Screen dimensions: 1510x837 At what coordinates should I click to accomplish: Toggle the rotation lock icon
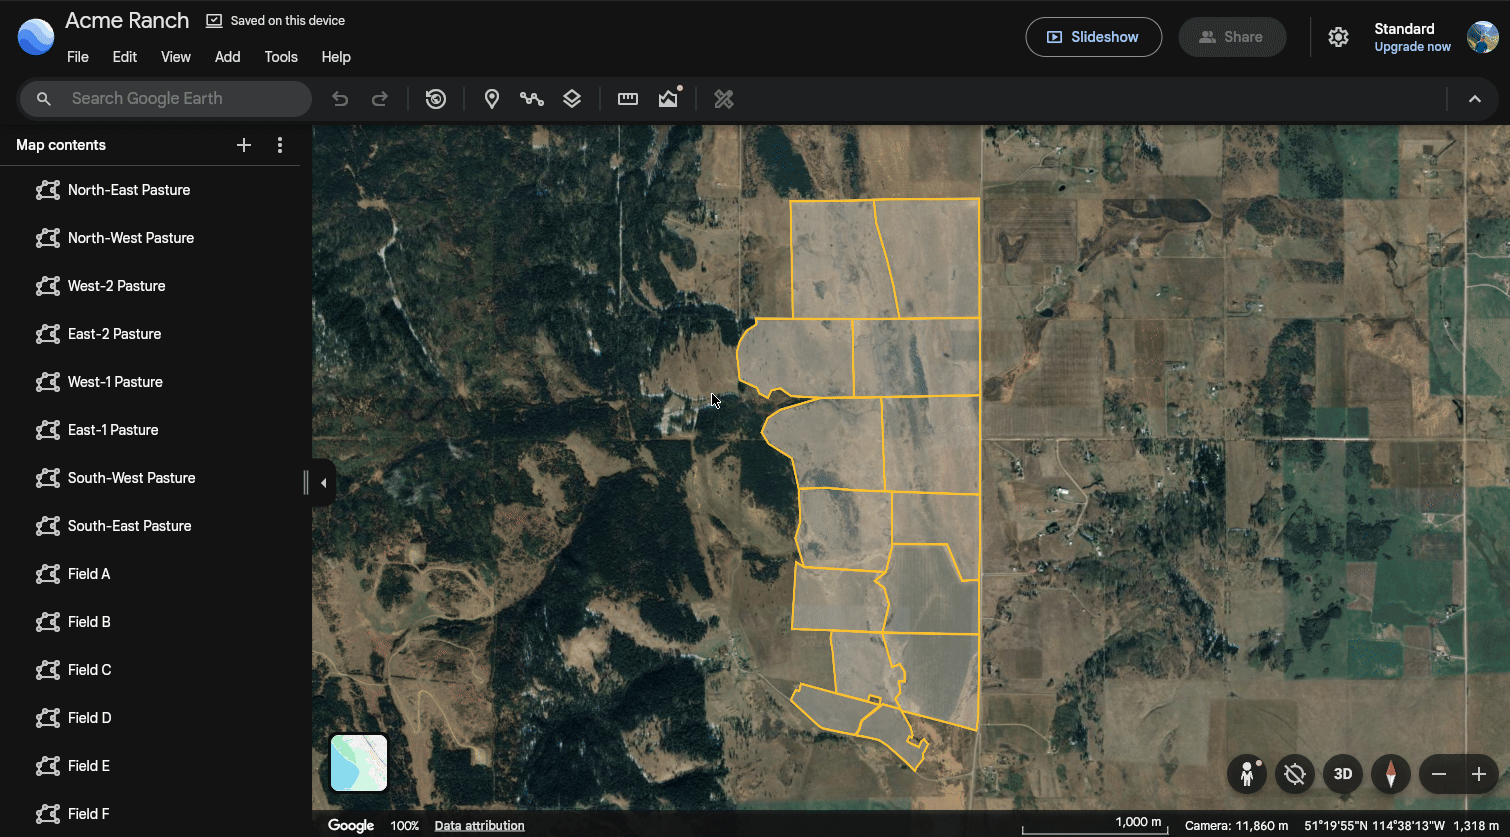(1295, 774)
